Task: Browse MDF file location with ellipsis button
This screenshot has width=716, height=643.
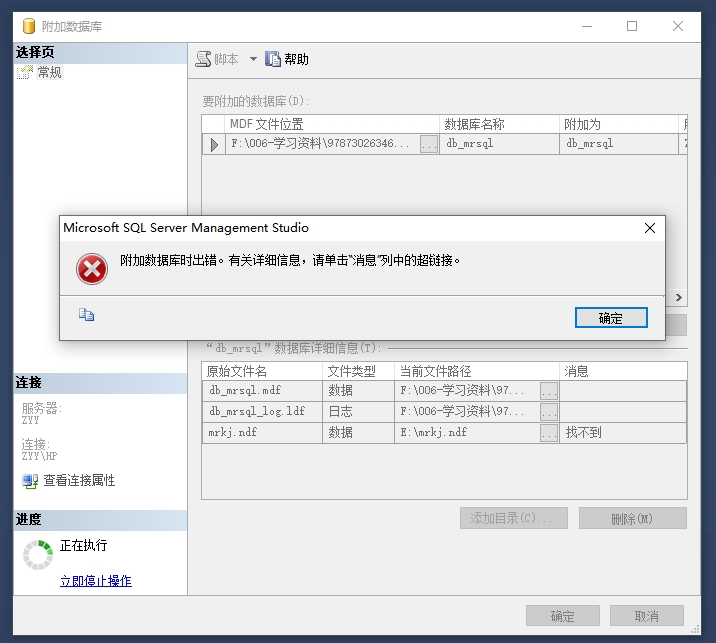Action: coord(429,144)
